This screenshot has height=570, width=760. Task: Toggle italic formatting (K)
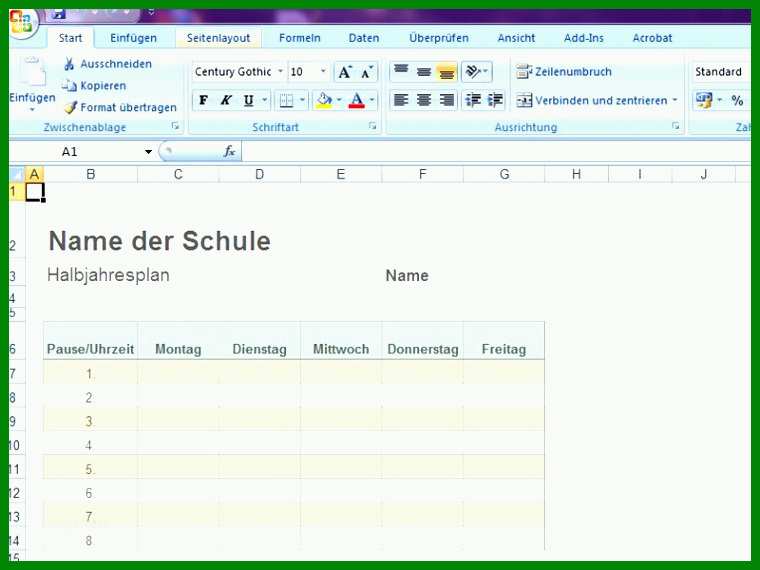tap(225, 100)
